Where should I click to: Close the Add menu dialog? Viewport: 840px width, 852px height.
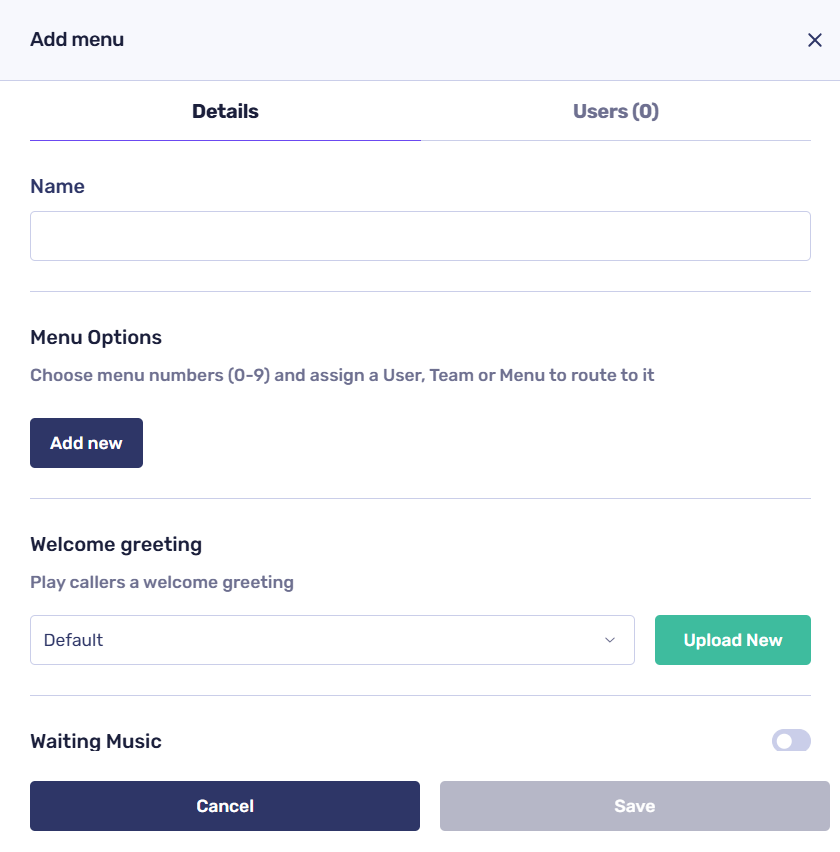pyautogui.click(x=815, y=40)
